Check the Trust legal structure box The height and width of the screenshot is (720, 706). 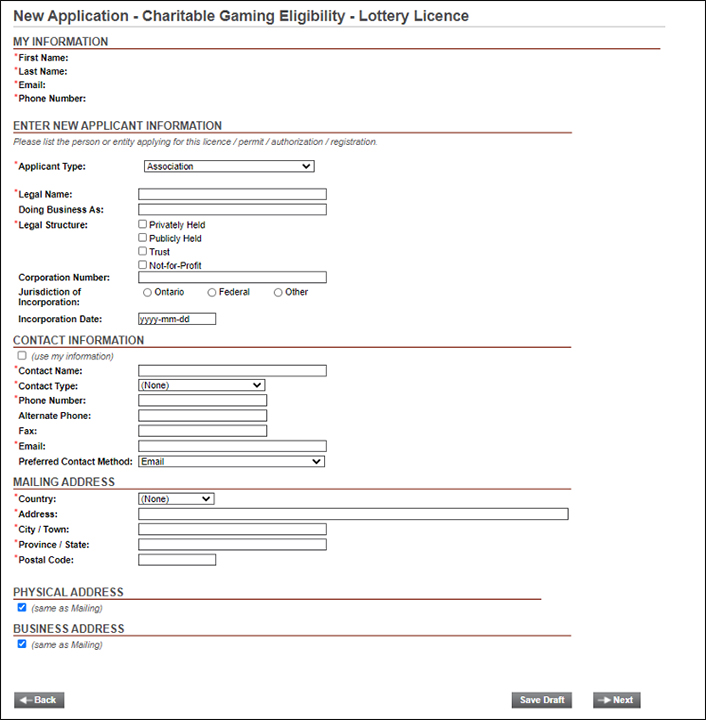click(x=143, y=251)
